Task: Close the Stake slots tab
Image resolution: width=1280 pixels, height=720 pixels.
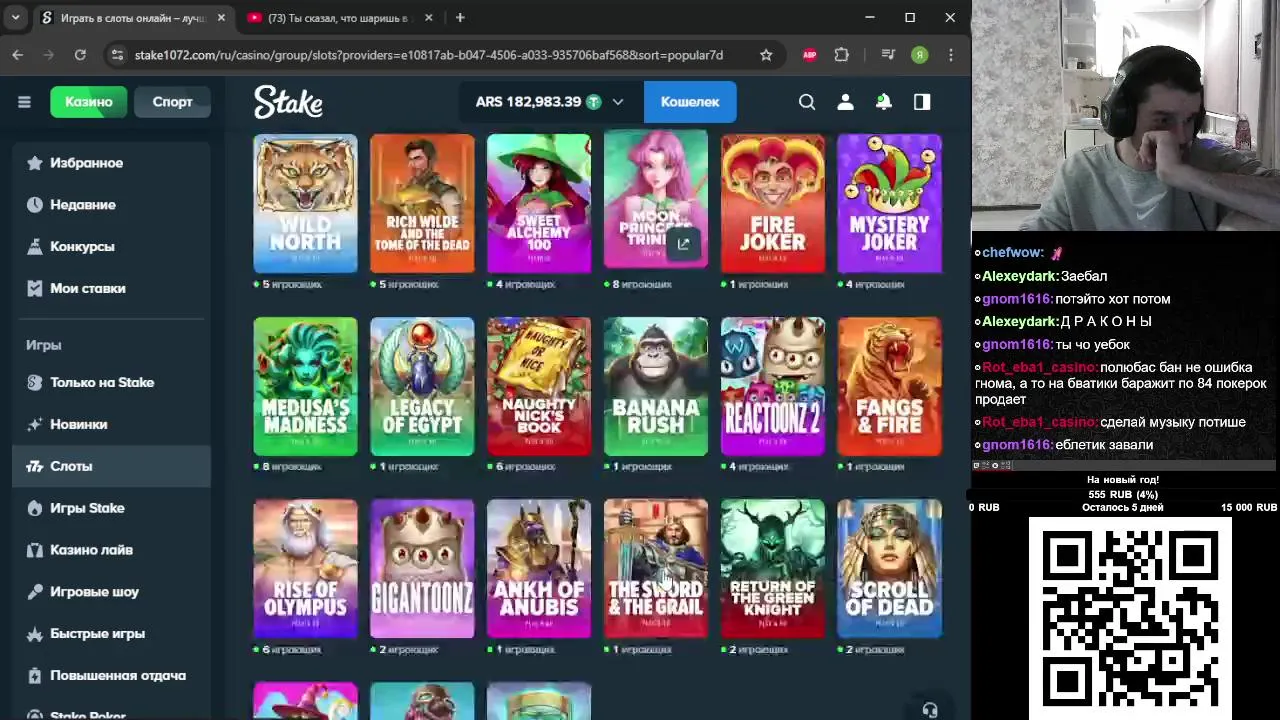Action: (x=221, y=18)
